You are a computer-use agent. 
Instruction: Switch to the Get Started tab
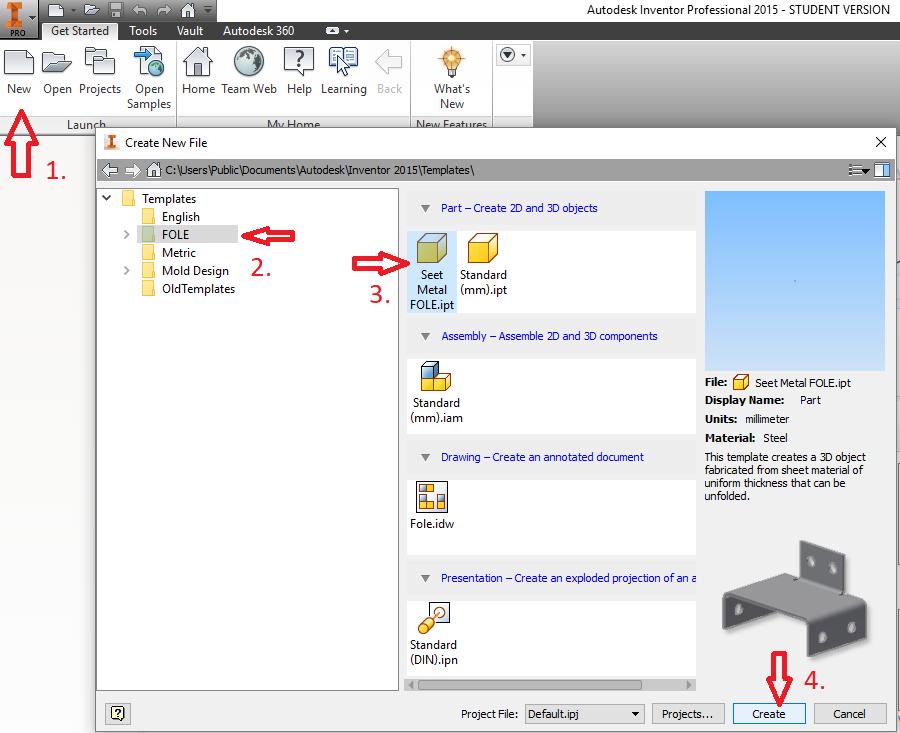[80, 31]
